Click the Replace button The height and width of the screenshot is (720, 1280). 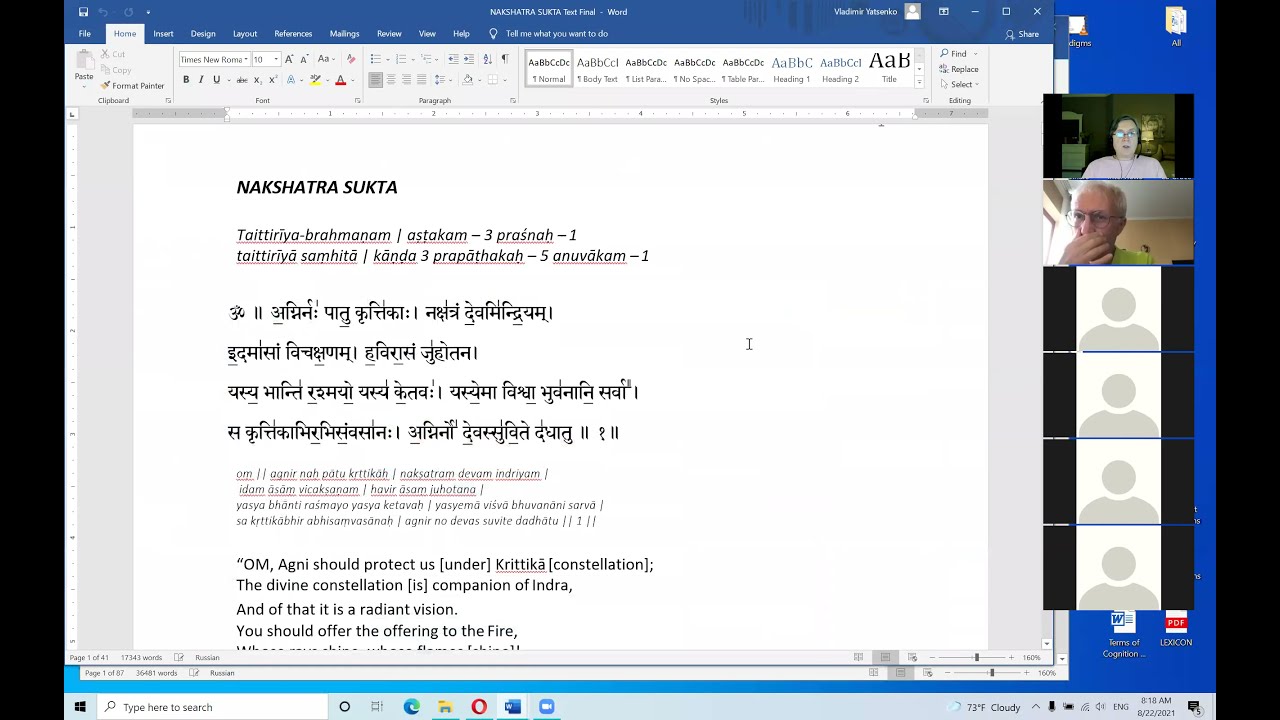pyautogui.click(x=960, y=69)
